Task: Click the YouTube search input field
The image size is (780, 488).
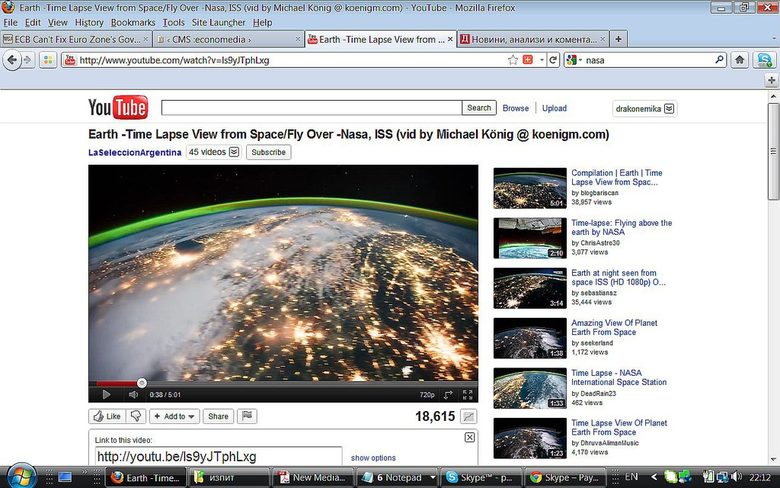Action: (311, 107)
